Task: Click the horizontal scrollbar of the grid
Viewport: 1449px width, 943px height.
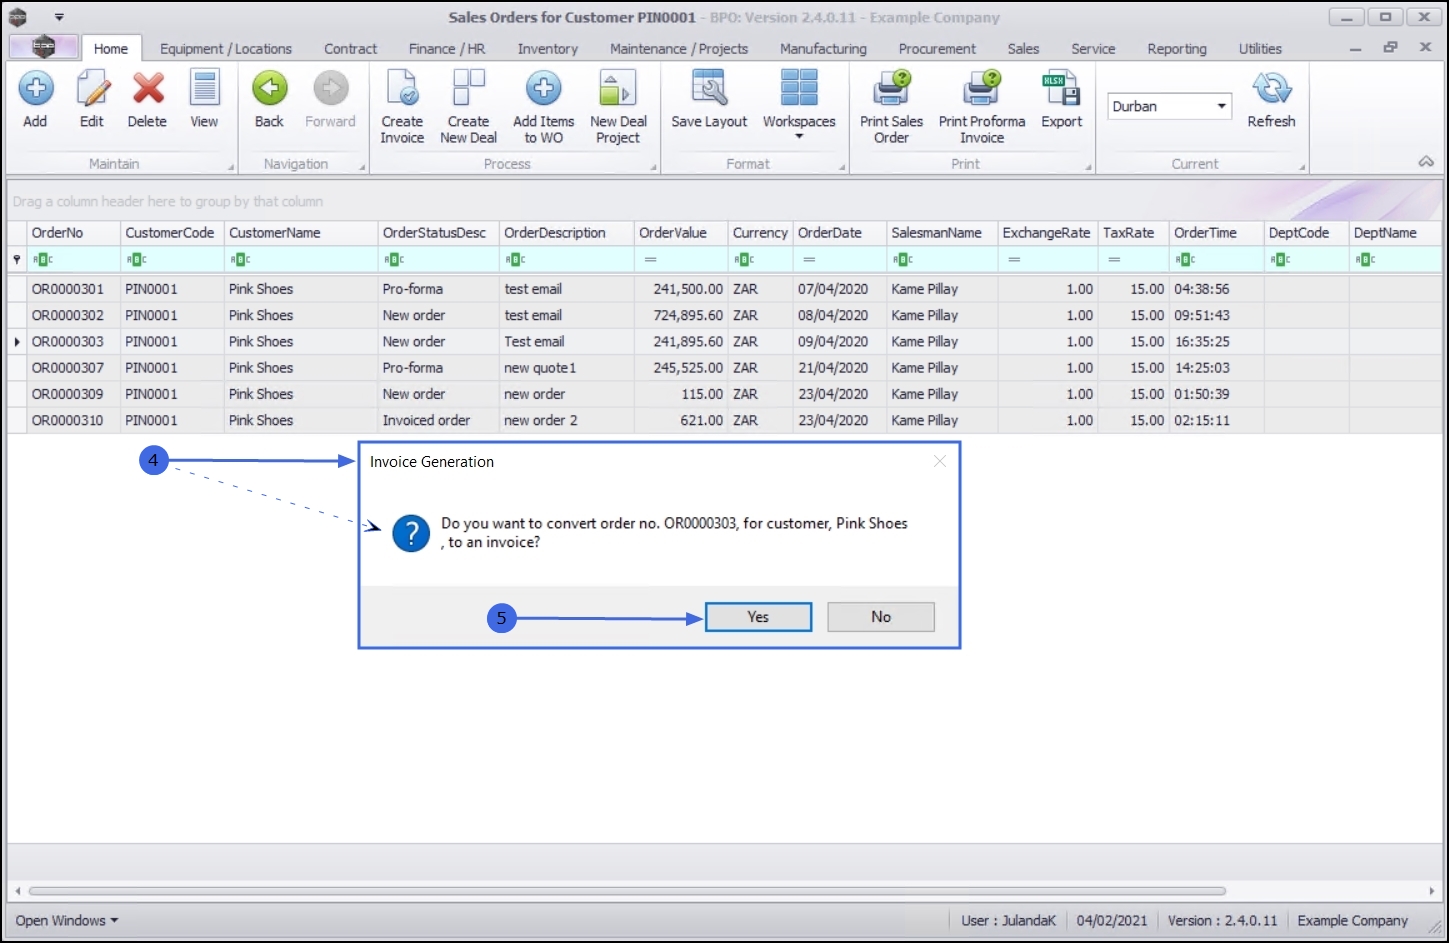Action: 627,891
